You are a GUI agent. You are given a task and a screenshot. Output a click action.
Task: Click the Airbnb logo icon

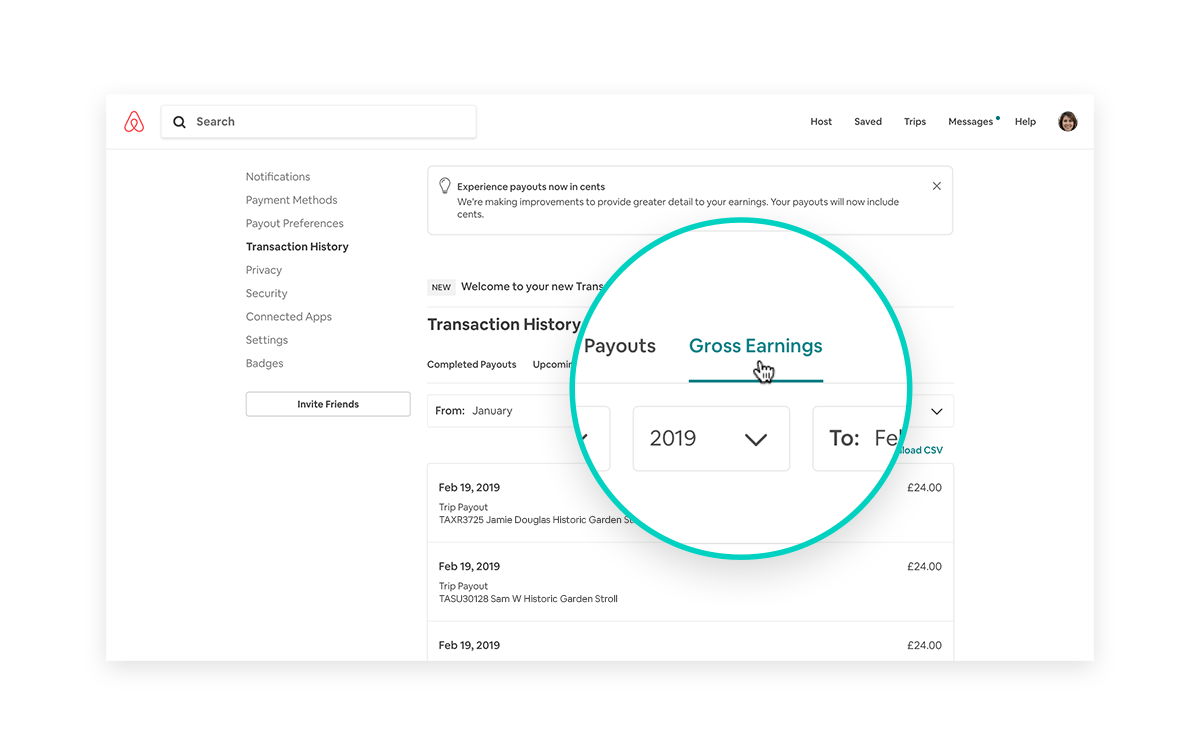134,122
